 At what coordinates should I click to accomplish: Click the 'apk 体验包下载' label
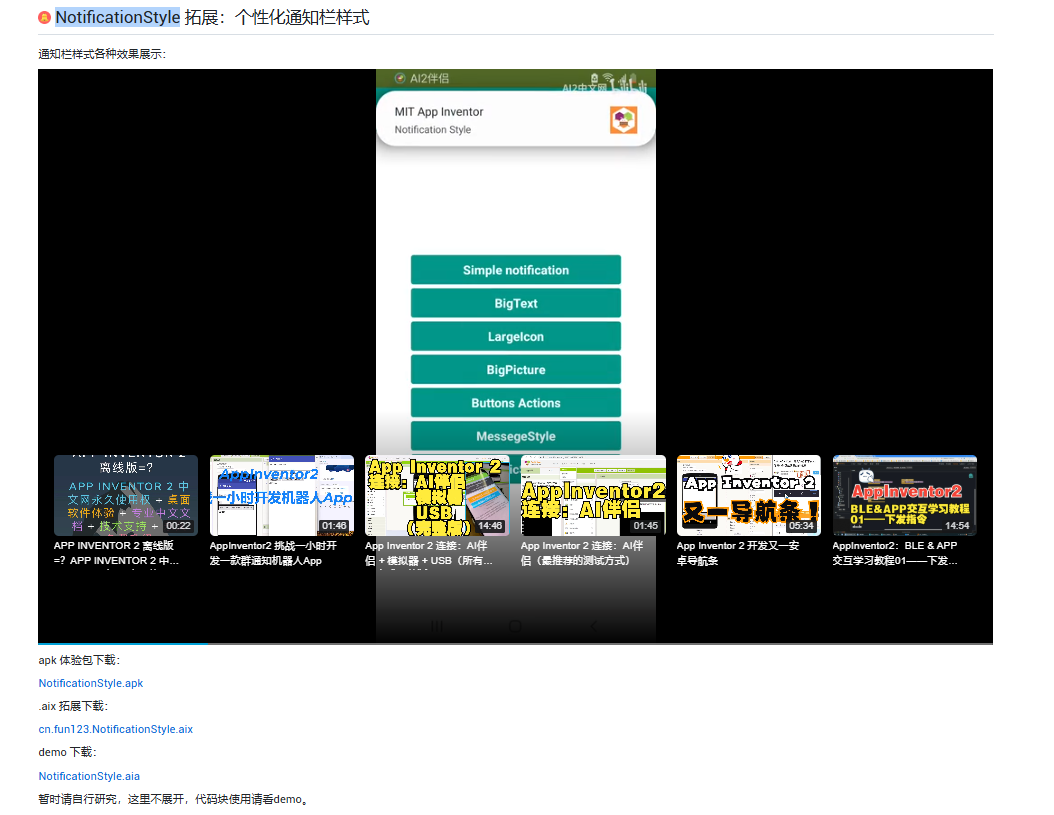point(79,660)
